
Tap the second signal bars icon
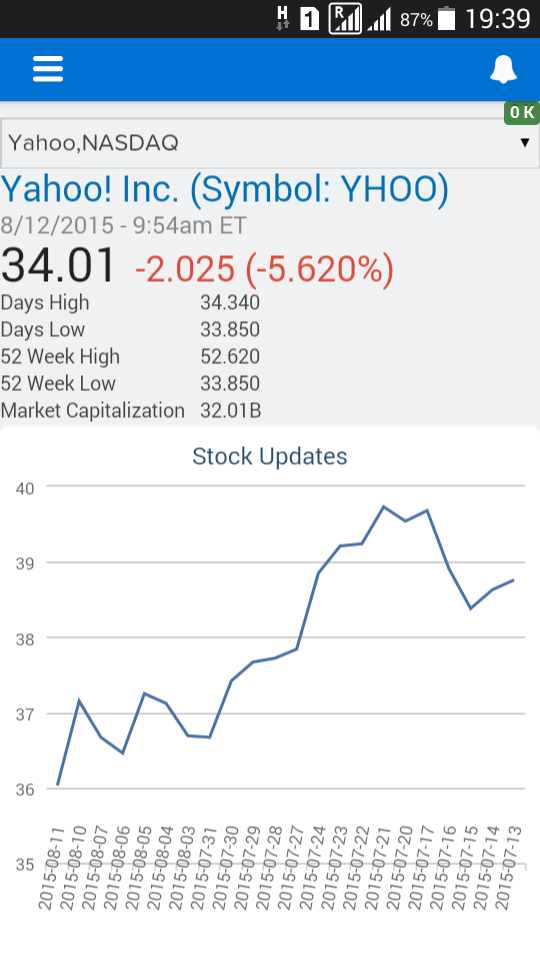pyautogui.click(x=380, y=21)
